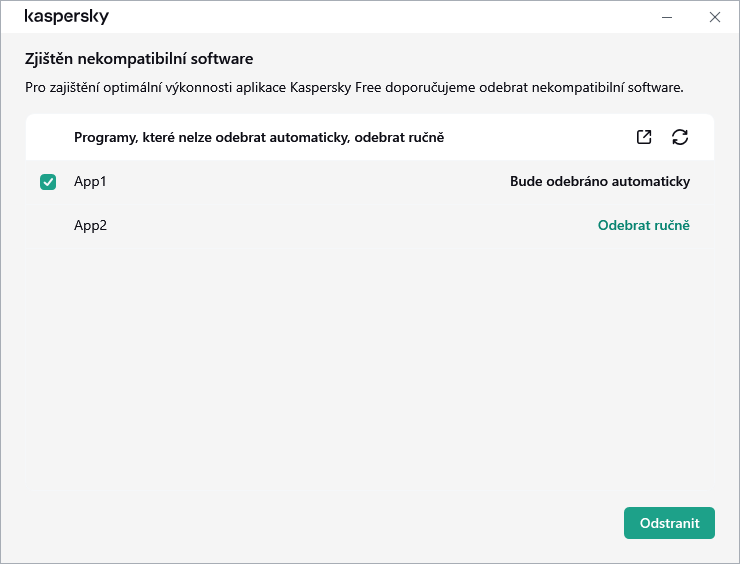
Task: Click the Bude odebráno automaticky status text
Action: click(599, 182)
